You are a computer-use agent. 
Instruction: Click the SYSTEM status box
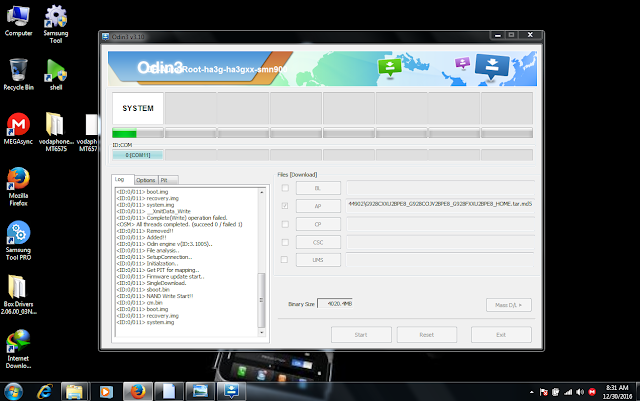pyautogui.click(x=138, y=108)
